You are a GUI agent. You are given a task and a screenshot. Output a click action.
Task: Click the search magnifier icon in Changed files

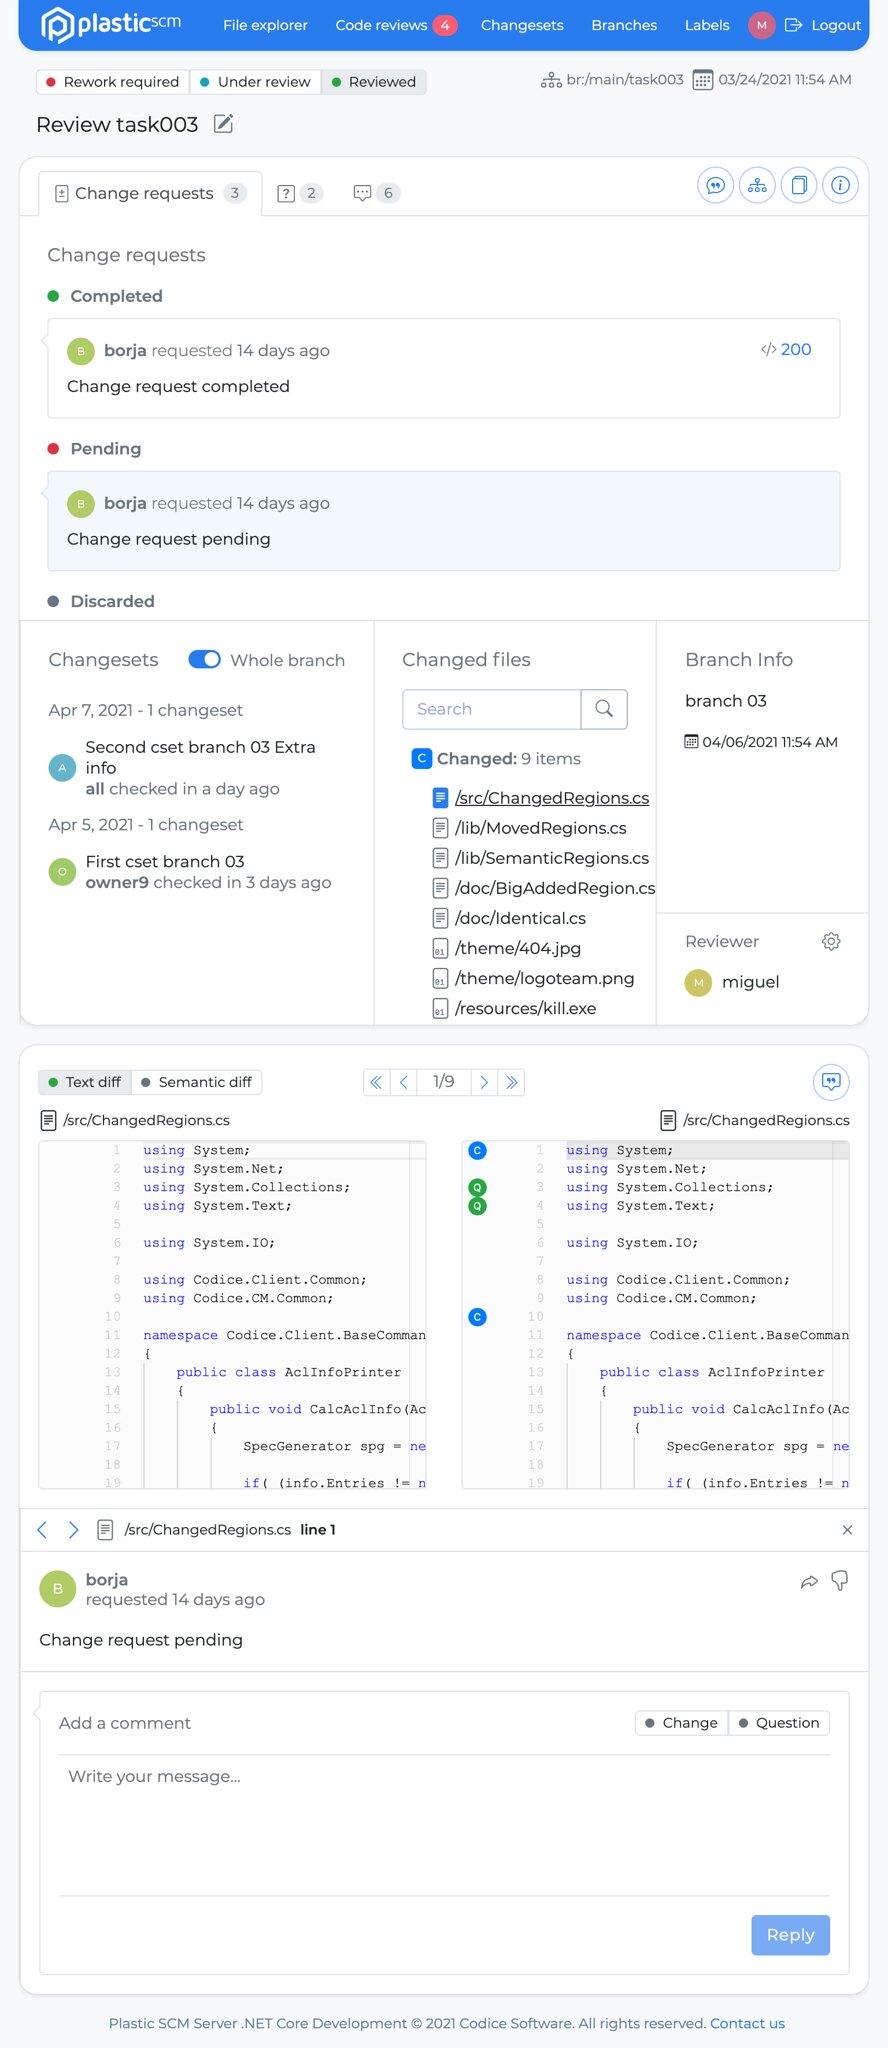603,709
